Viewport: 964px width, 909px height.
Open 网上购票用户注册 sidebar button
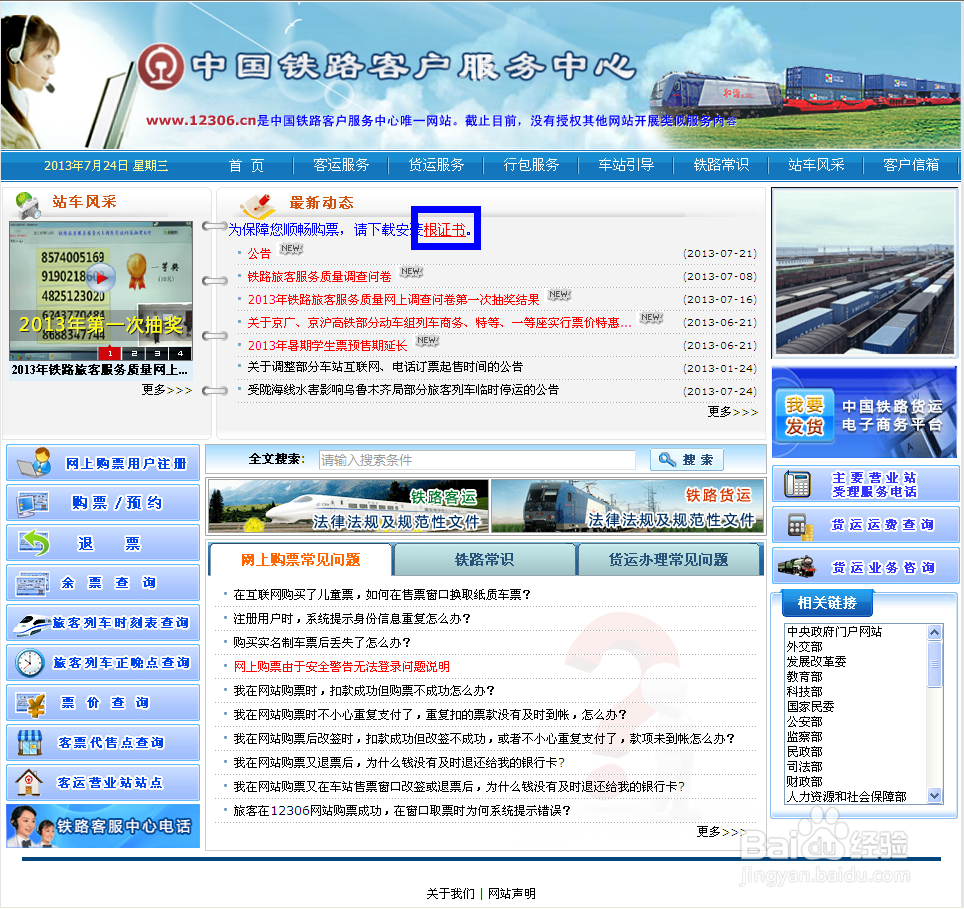pyautogui.click(x=103, y=463)
